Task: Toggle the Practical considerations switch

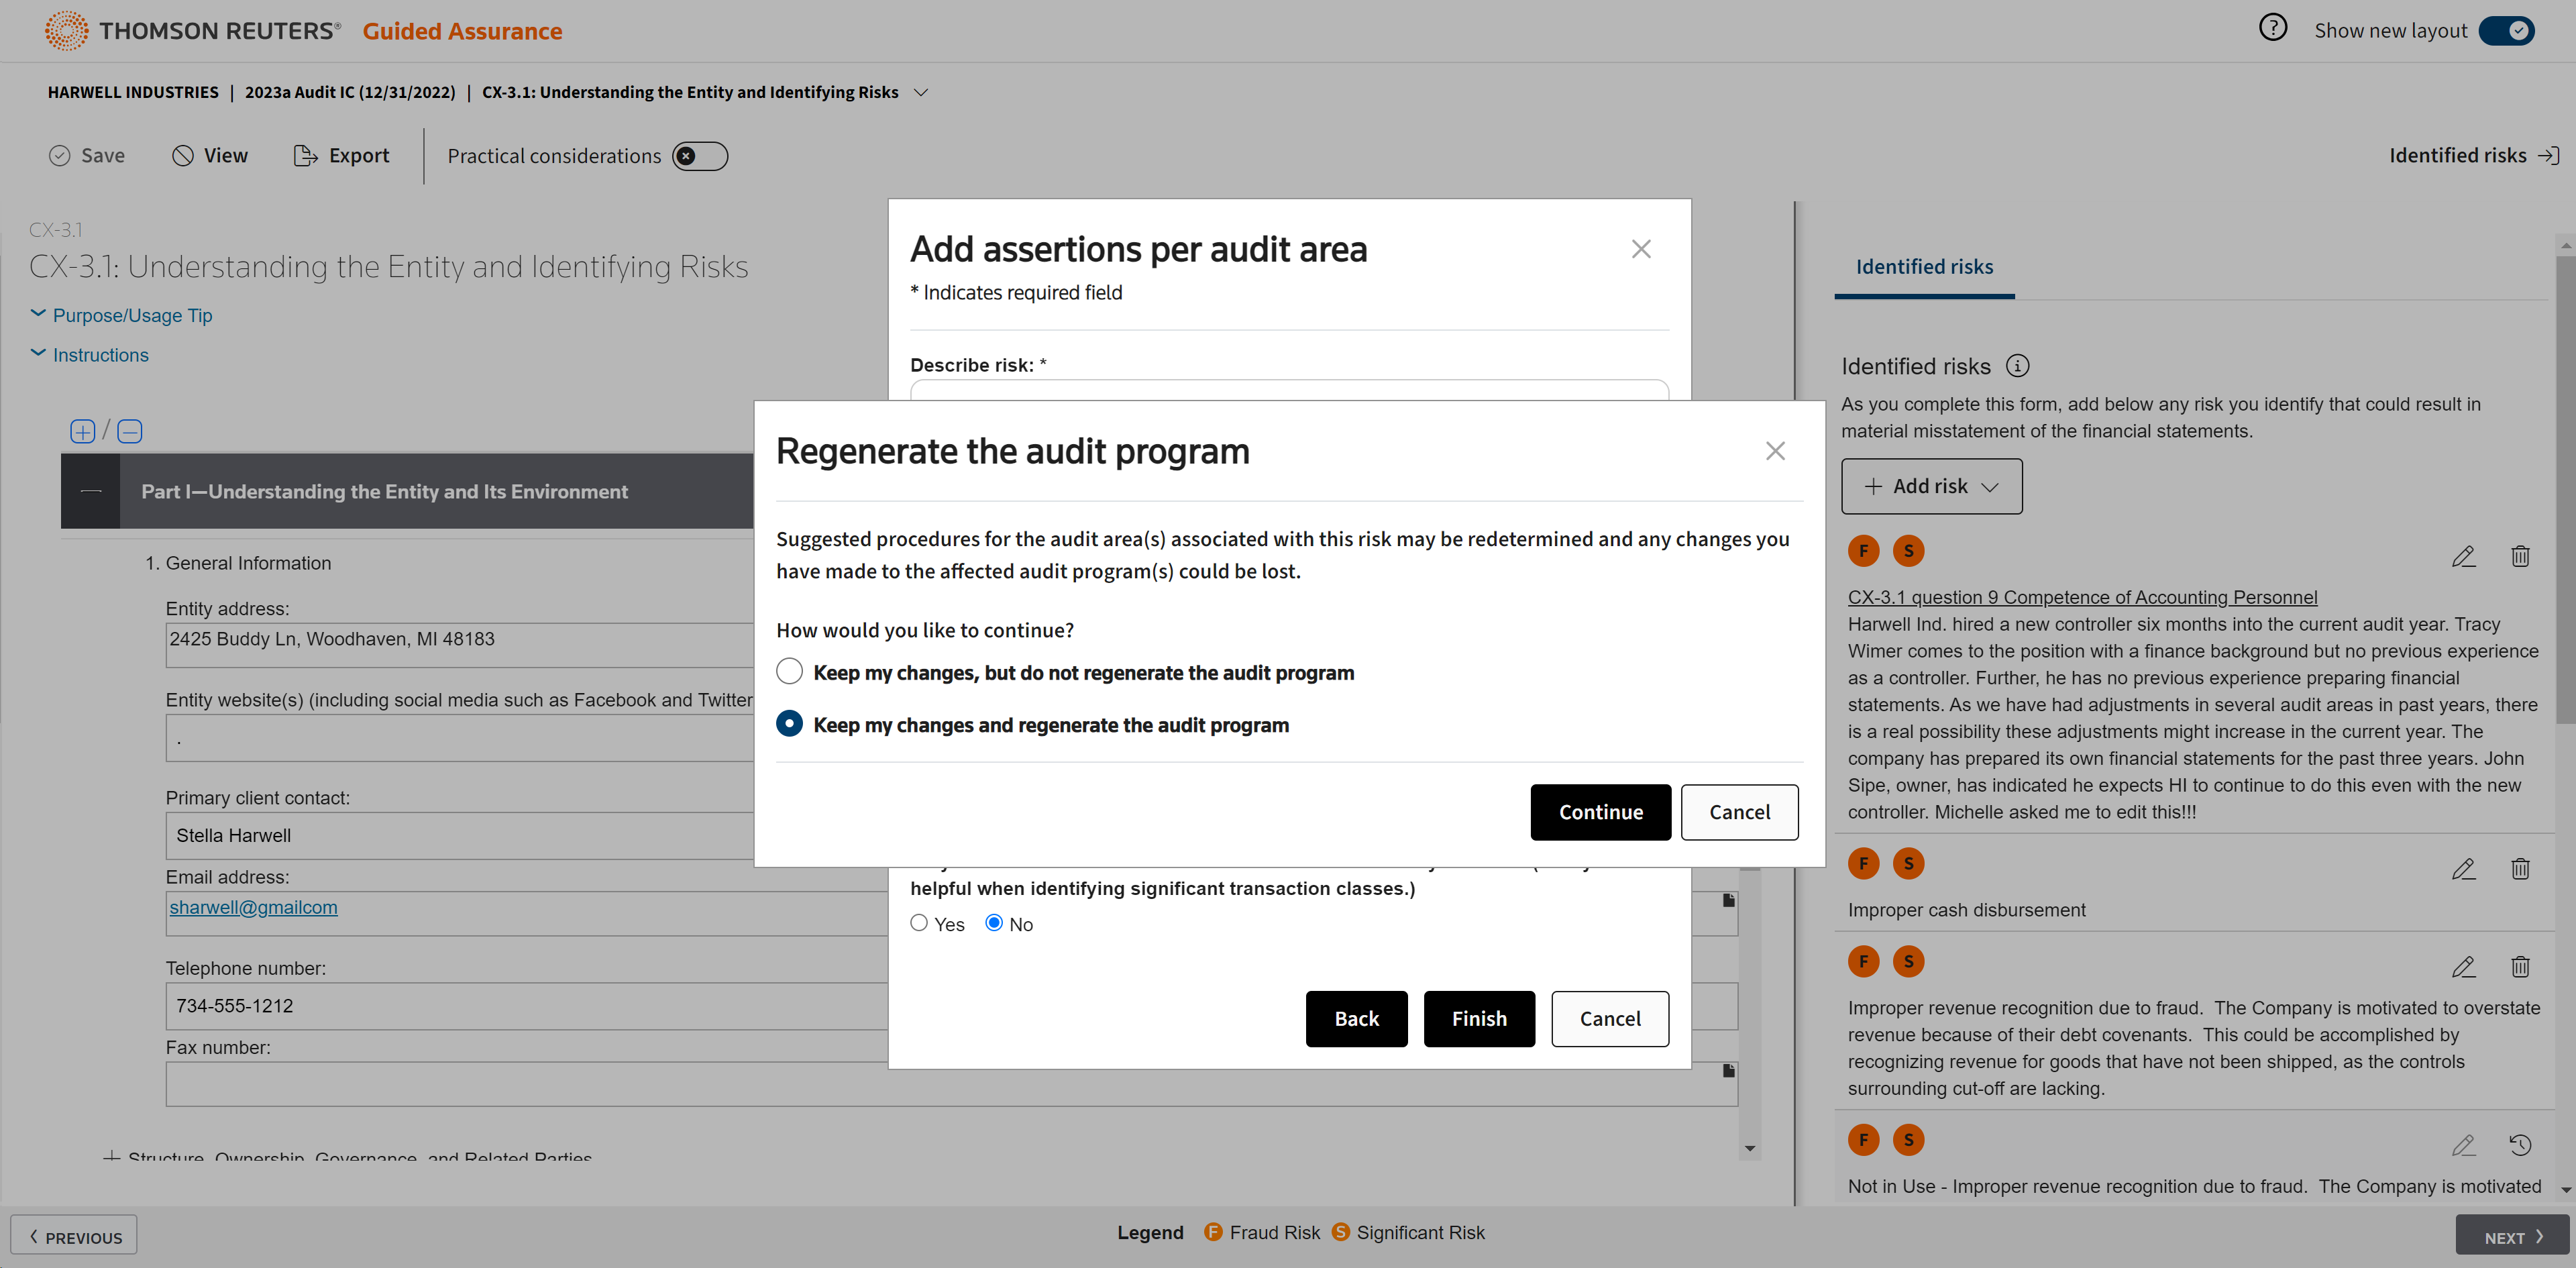Action: (x=699, y=156)
